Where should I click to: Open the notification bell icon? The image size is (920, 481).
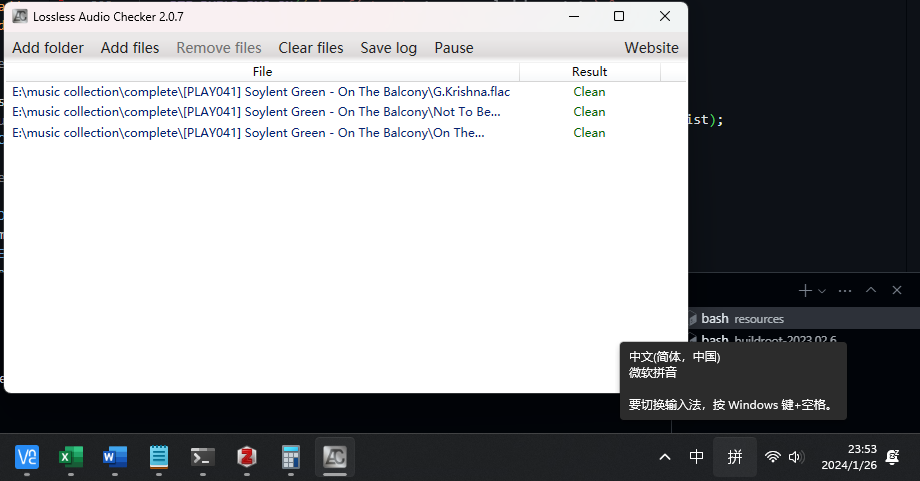[892, 457]
